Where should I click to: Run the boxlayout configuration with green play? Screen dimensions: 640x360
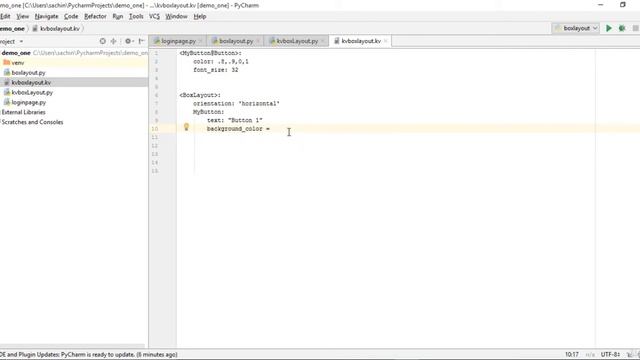[609, 28]
